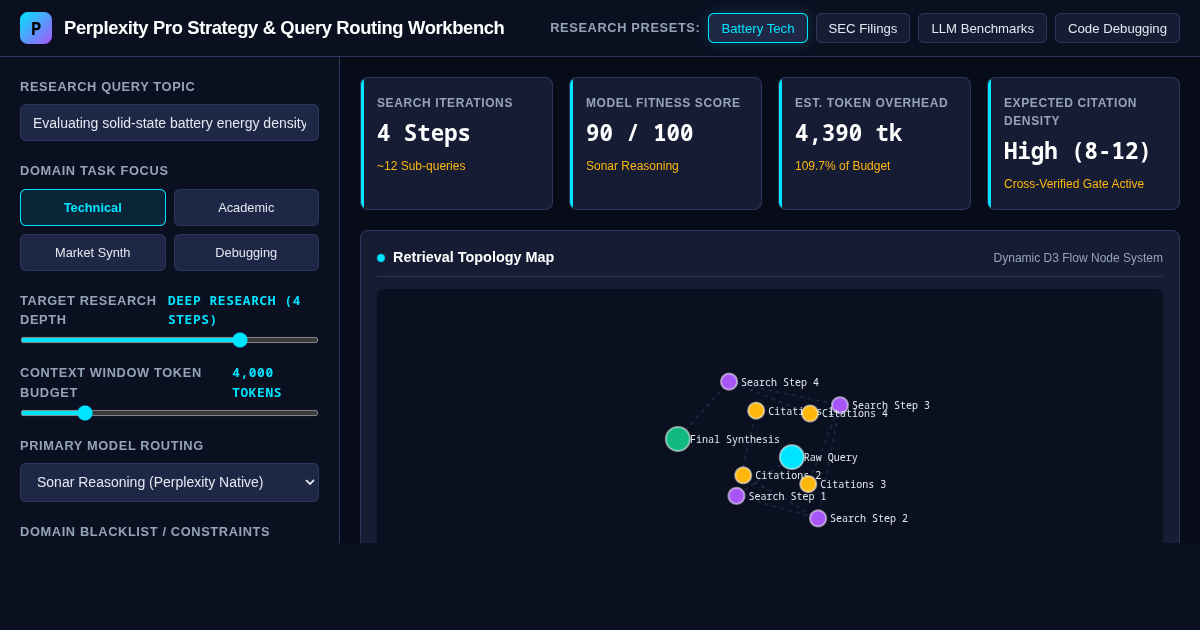Viewport: 1200px width, 630px height.
Task: Click the Final Synthesis node
Action: tap(678, 439)
